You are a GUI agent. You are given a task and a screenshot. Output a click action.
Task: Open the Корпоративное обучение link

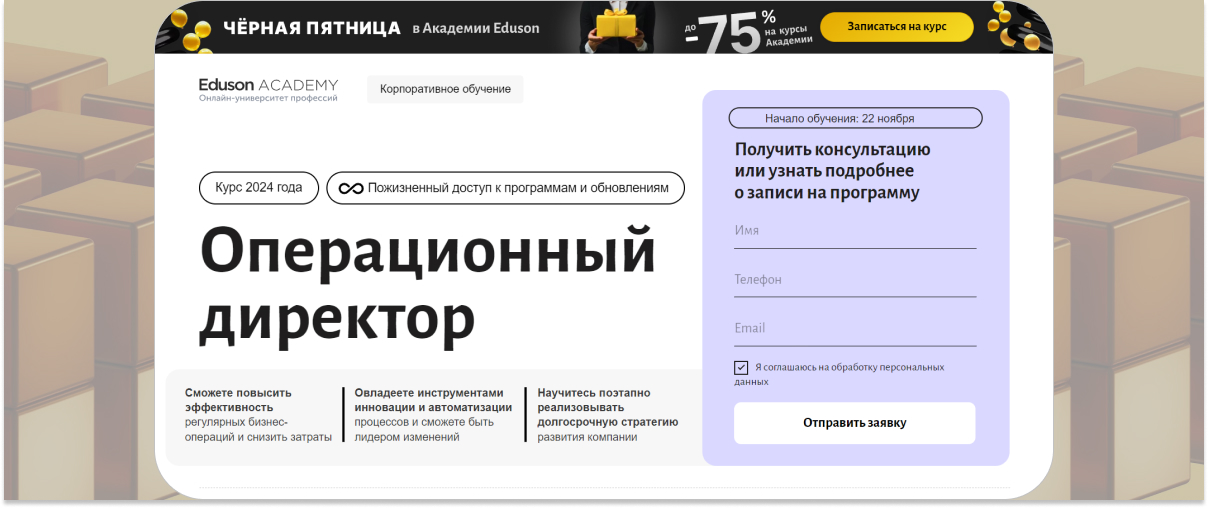pyautogui.click(x=445, y=89)
